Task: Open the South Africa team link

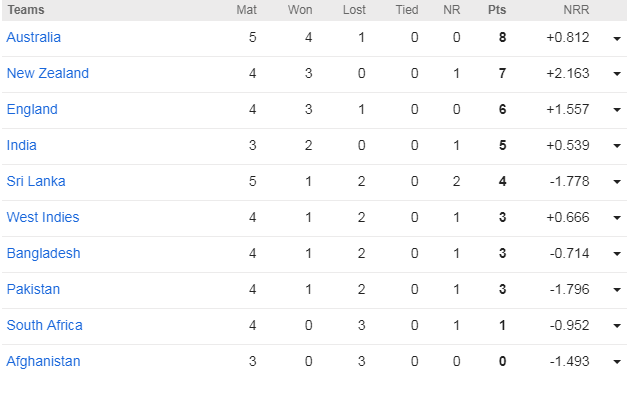Action: tap(45, 325)
